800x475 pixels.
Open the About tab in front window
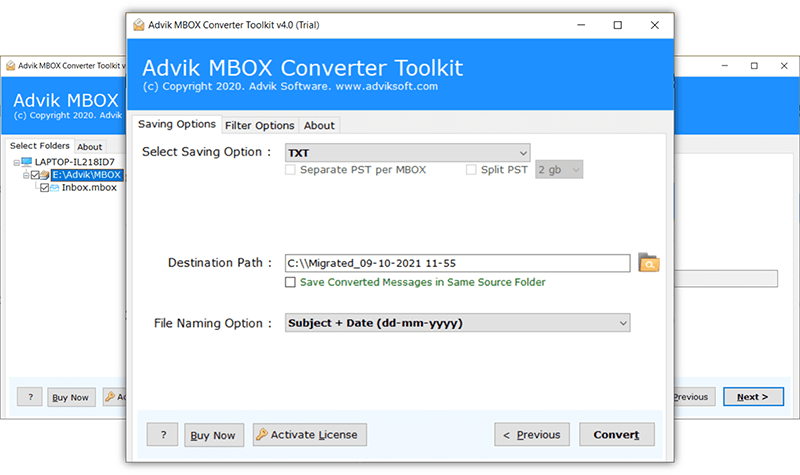319,126
